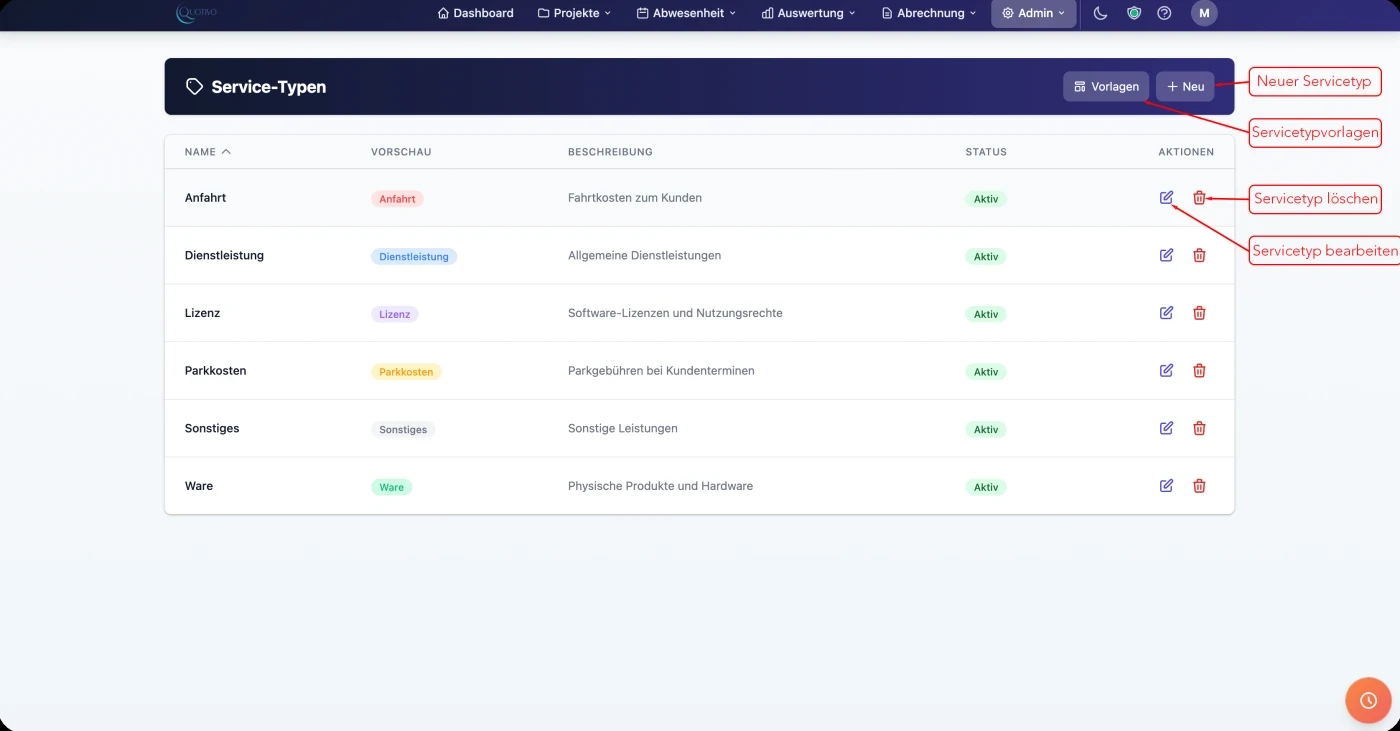Click the yellow Parkkosten preview badge
This screenshot has width=1400, height=731.
[406, 372]
